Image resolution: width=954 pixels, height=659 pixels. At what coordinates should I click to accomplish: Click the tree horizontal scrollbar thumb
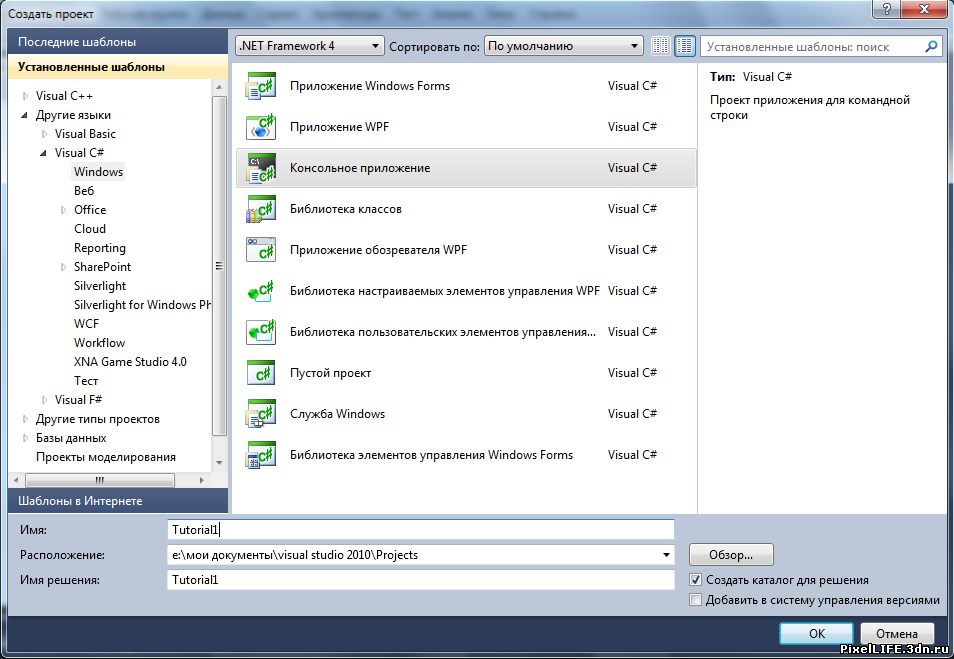100,480
